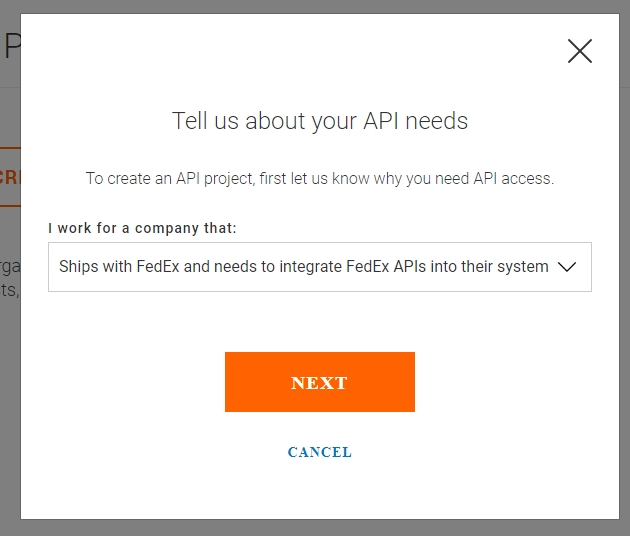This screenshot has width=630, height=536.
Task: Click the empty dialog area right of NEXT
Action: pyautogui.click(x=510, y=382)
